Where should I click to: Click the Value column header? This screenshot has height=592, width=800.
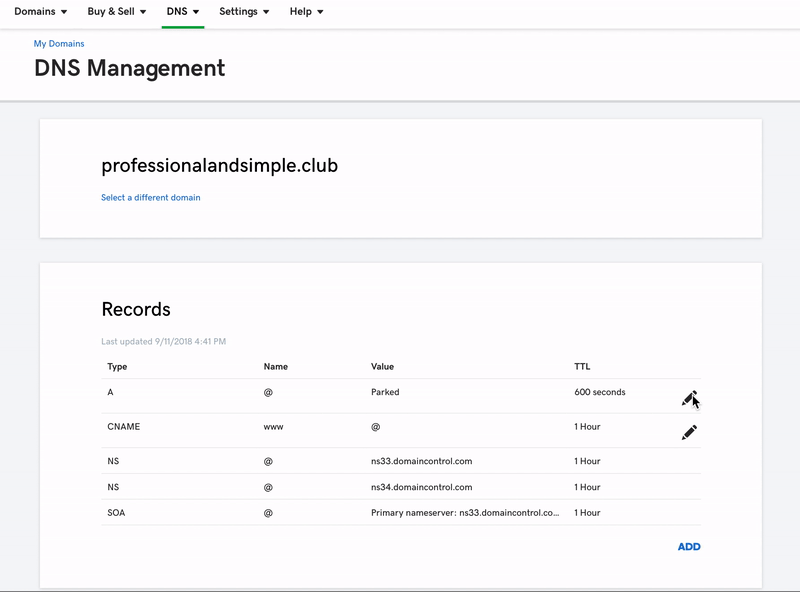(382, 366)
